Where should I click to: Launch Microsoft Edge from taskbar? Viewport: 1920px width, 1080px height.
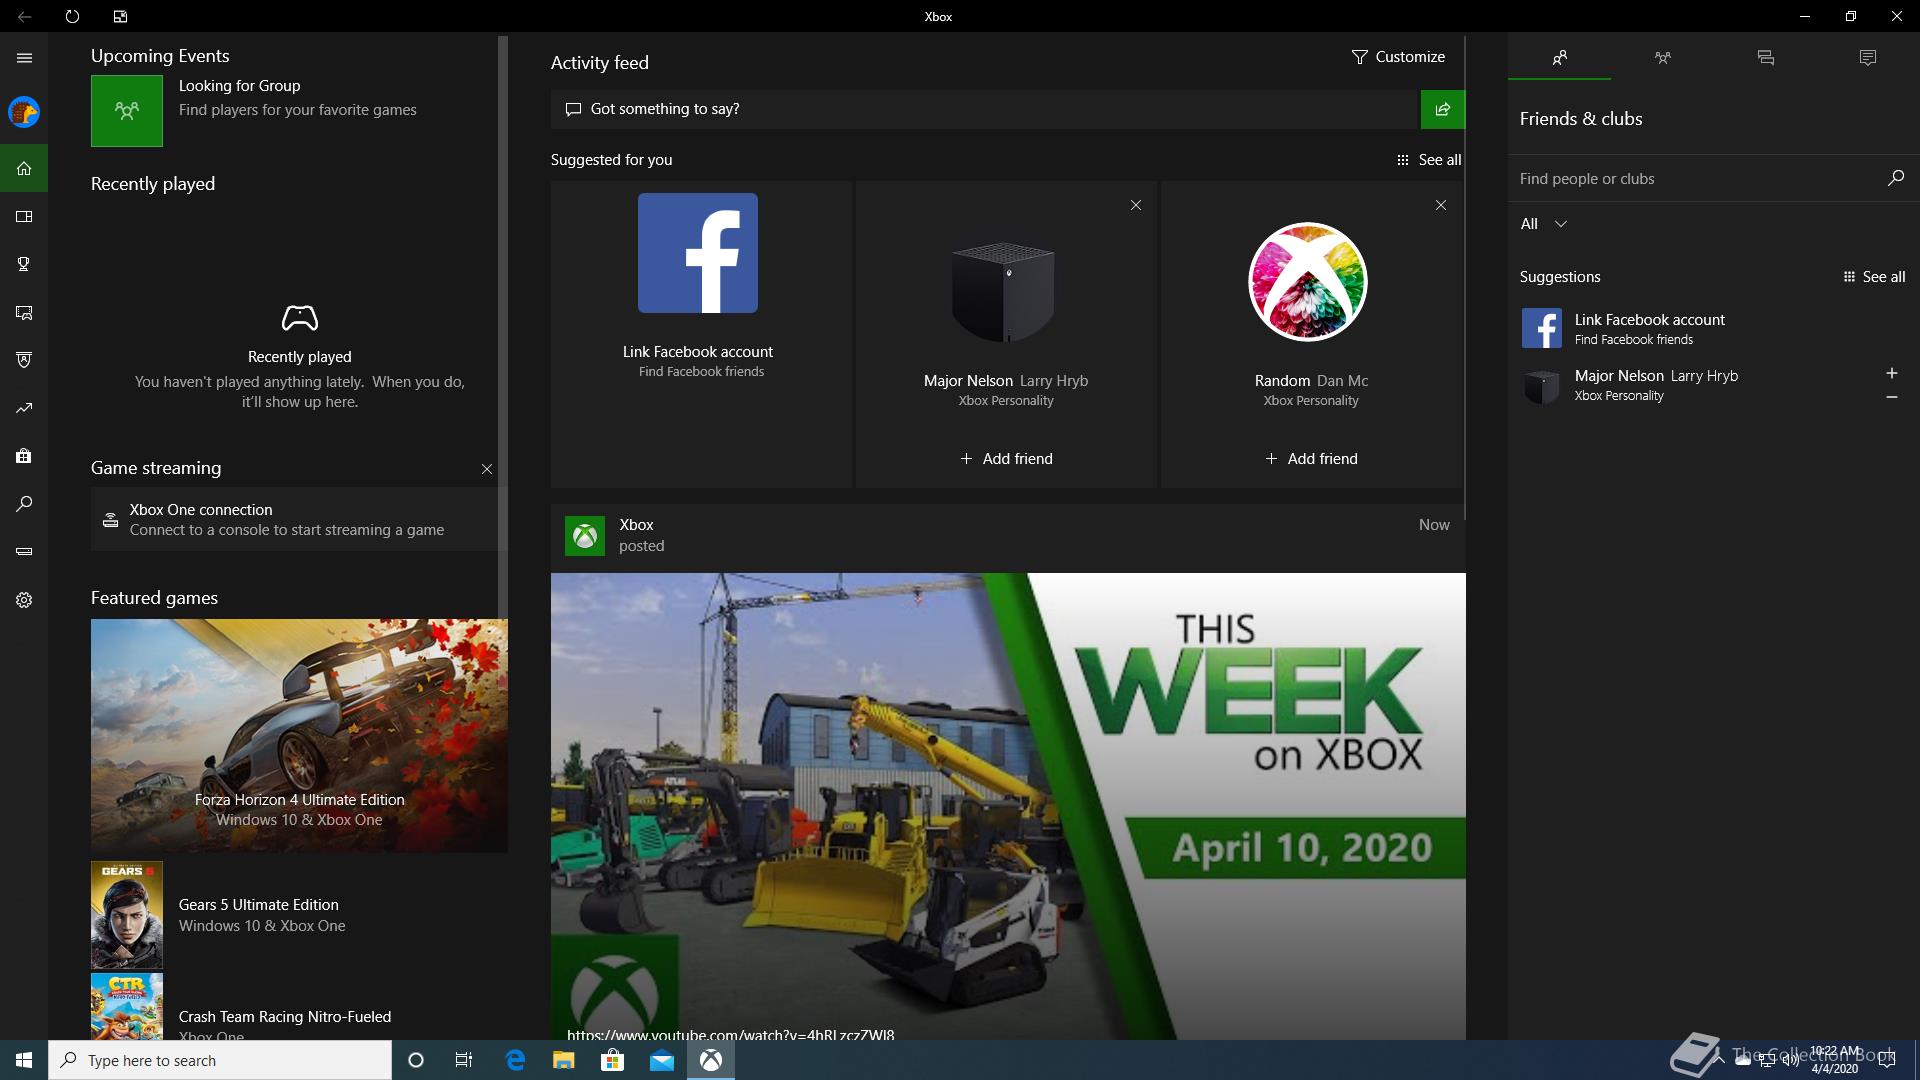tap(515, 1060)
